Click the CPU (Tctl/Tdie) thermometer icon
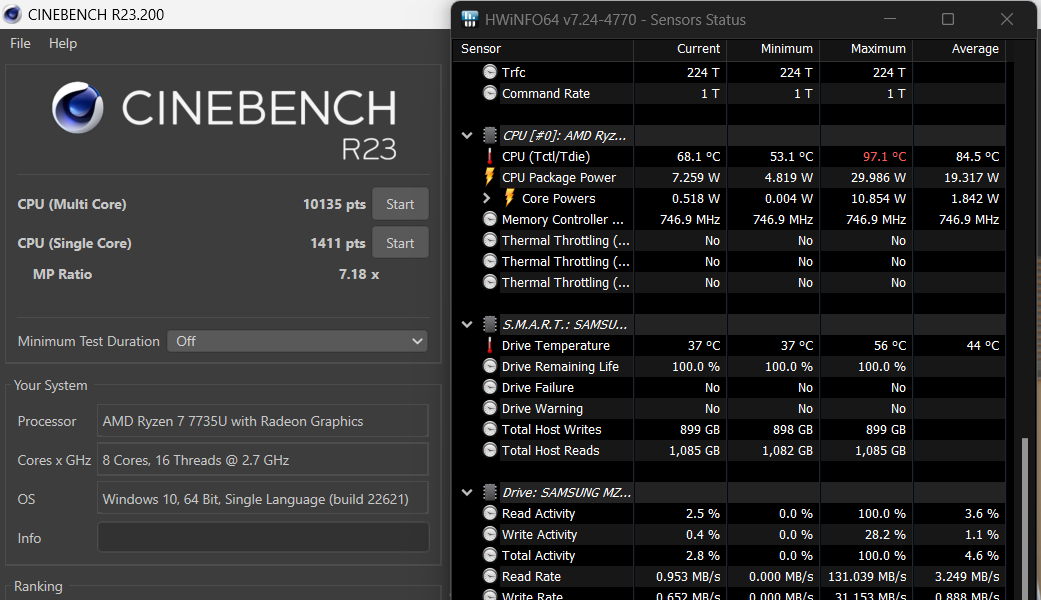This screenshot has height=600, width=1041. click(490, 156)
